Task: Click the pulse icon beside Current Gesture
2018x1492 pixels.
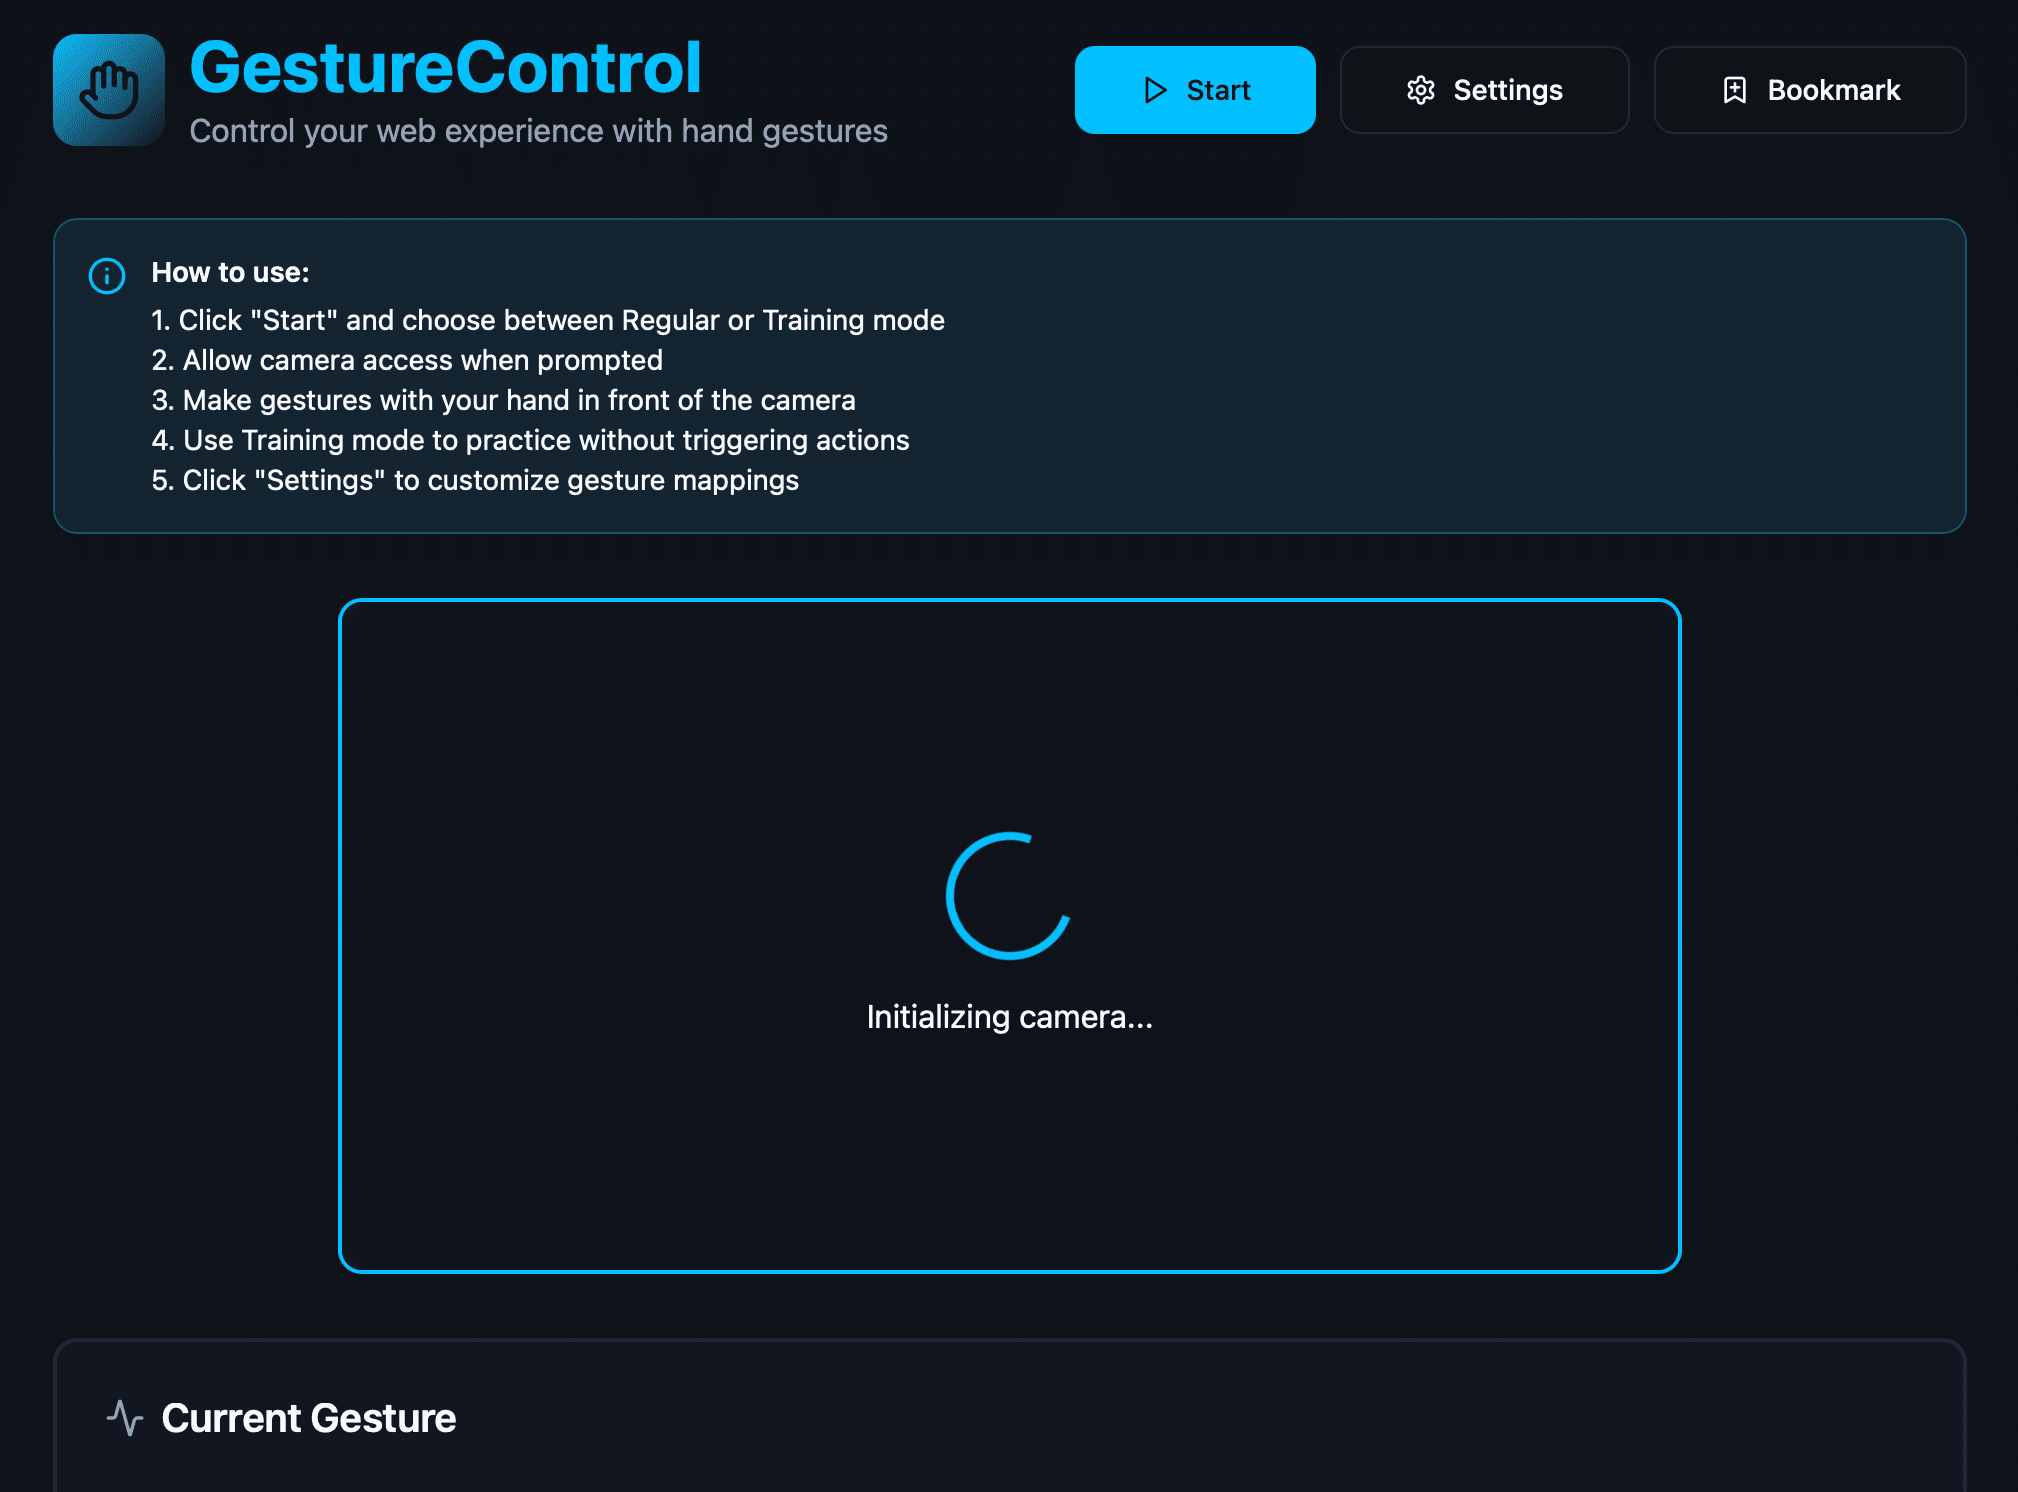Action: pos(125,1418)
